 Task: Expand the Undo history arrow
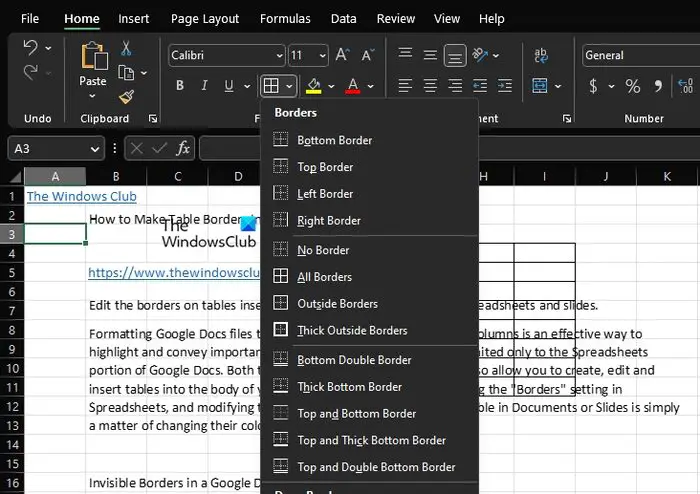[x=48, y=48]
